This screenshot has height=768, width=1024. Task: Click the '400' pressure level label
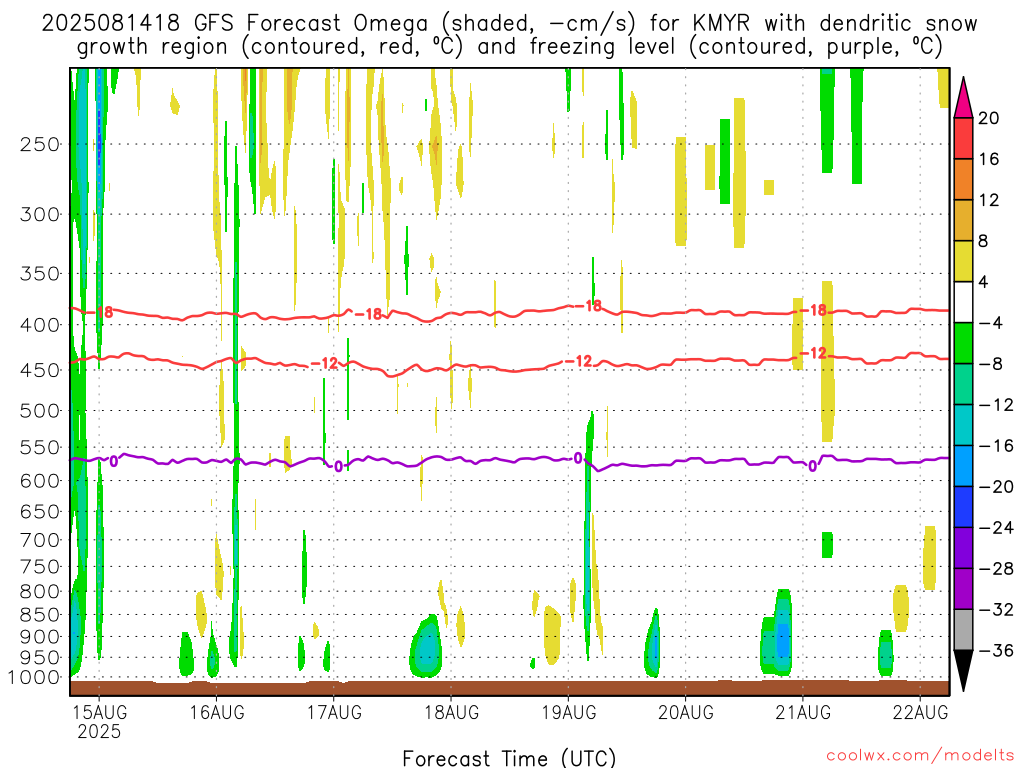tap(40, 325)
